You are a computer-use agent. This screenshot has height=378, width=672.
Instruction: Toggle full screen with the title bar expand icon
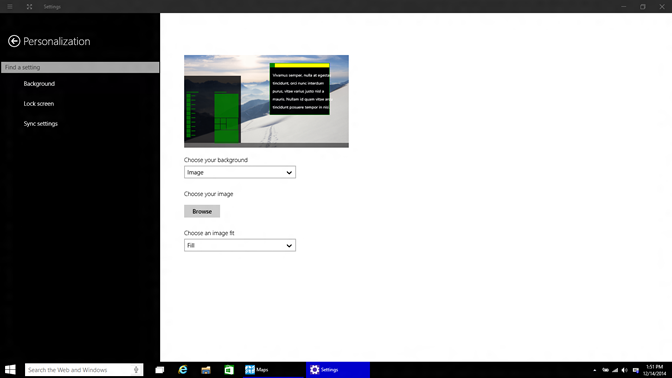[29, 6]
